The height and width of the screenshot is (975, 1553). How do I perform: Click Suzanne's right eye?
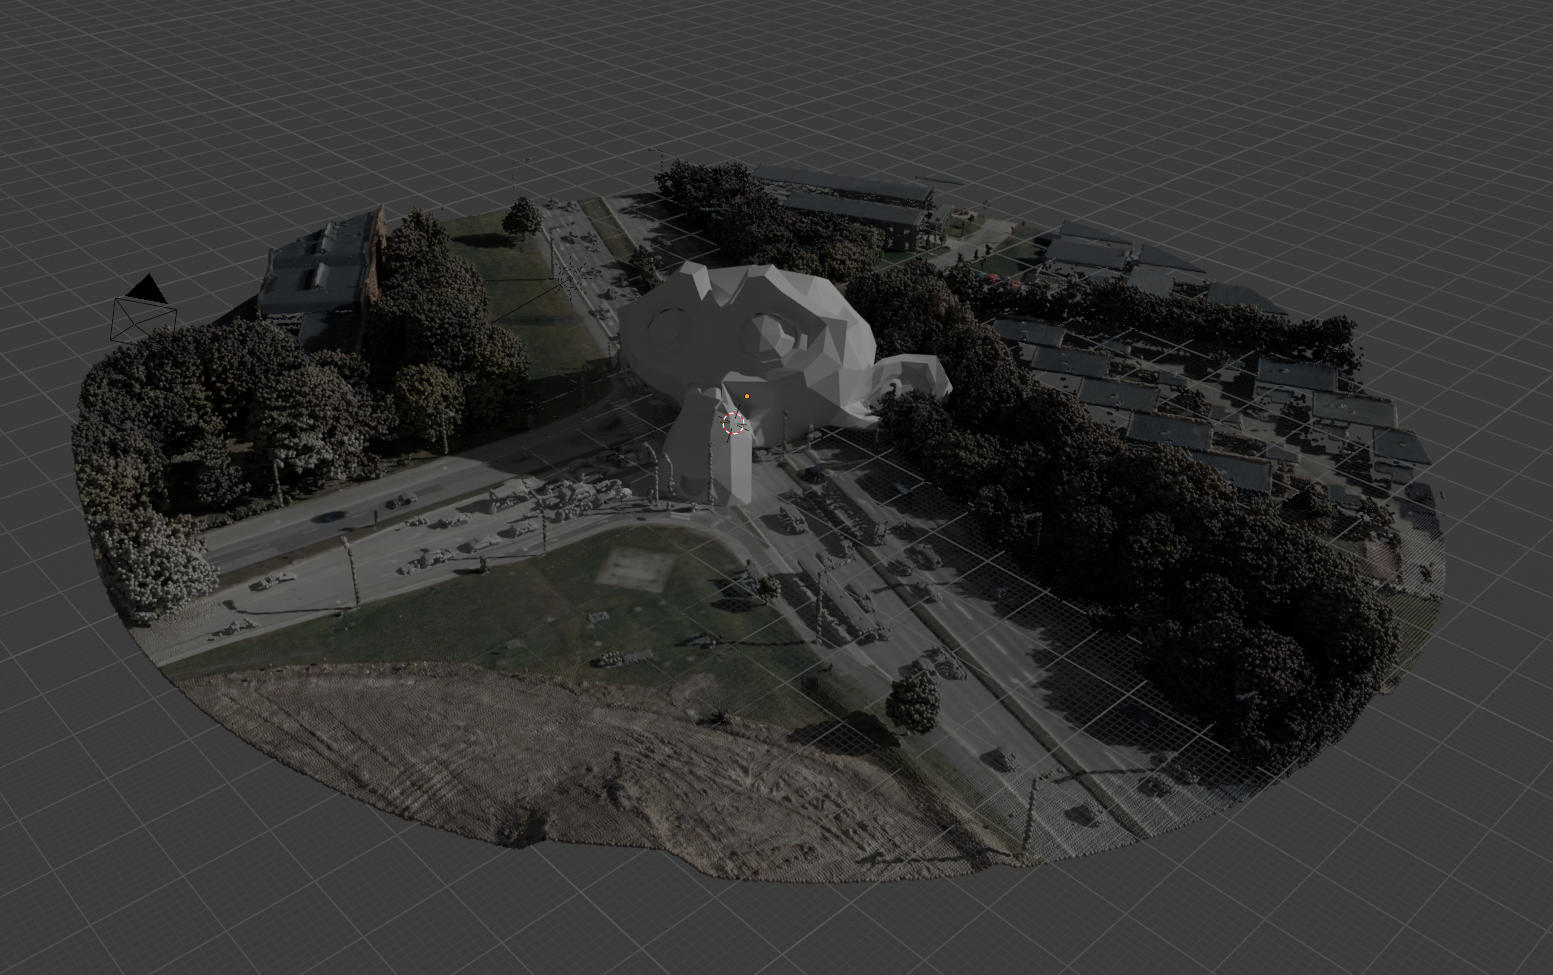[768, 329]
